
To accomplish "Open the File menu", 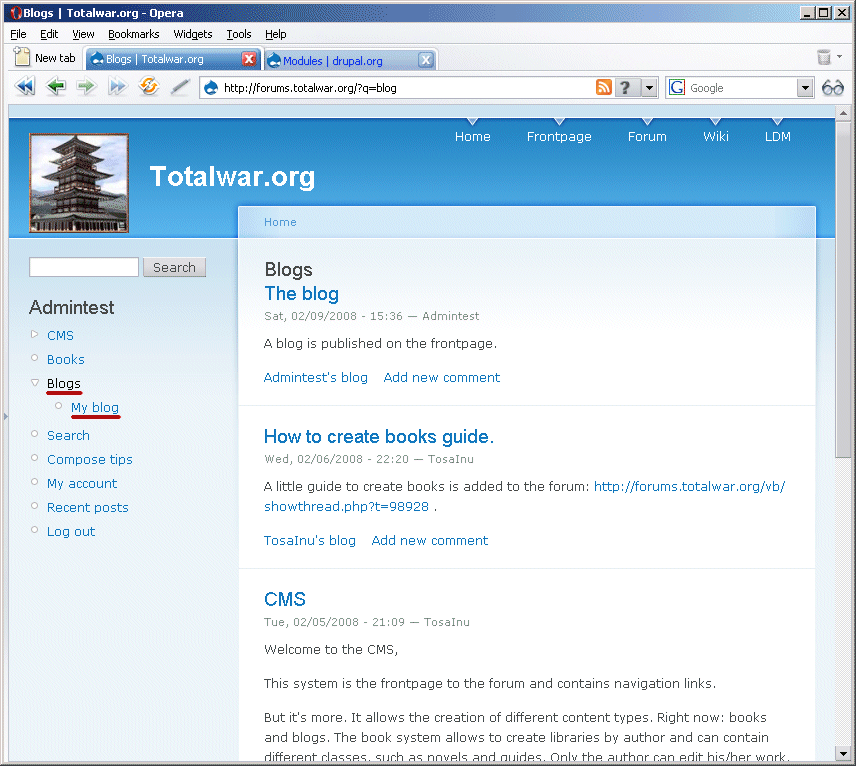I will coord(18,34).
